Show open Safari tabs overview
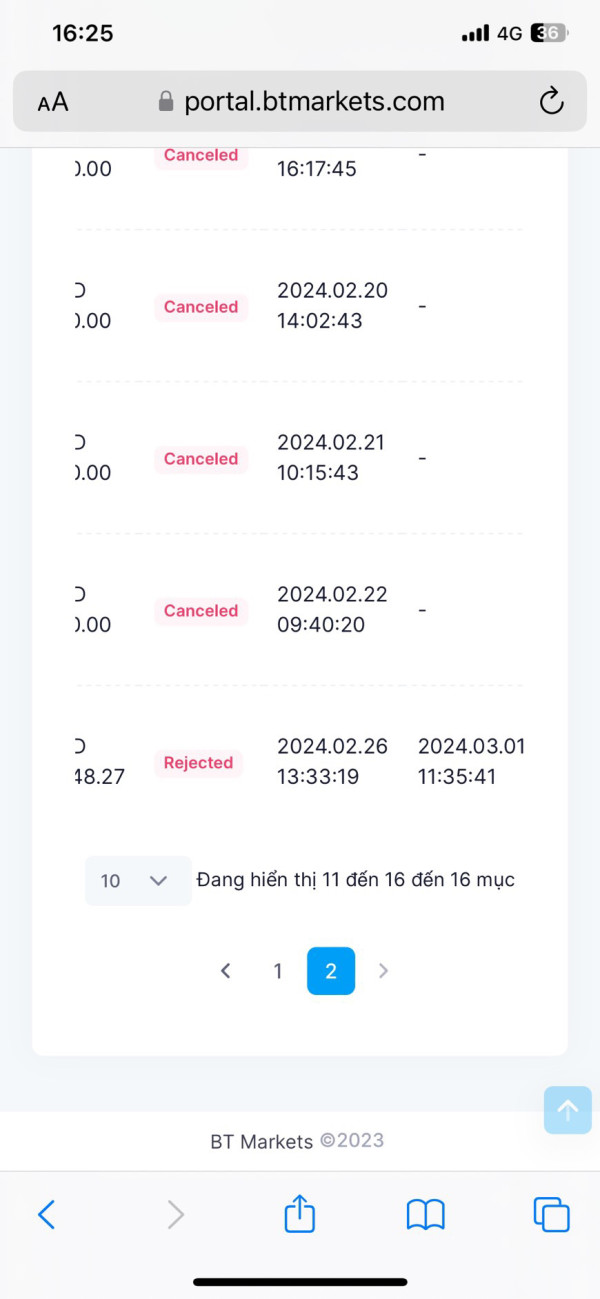 tap(551, 1214)
